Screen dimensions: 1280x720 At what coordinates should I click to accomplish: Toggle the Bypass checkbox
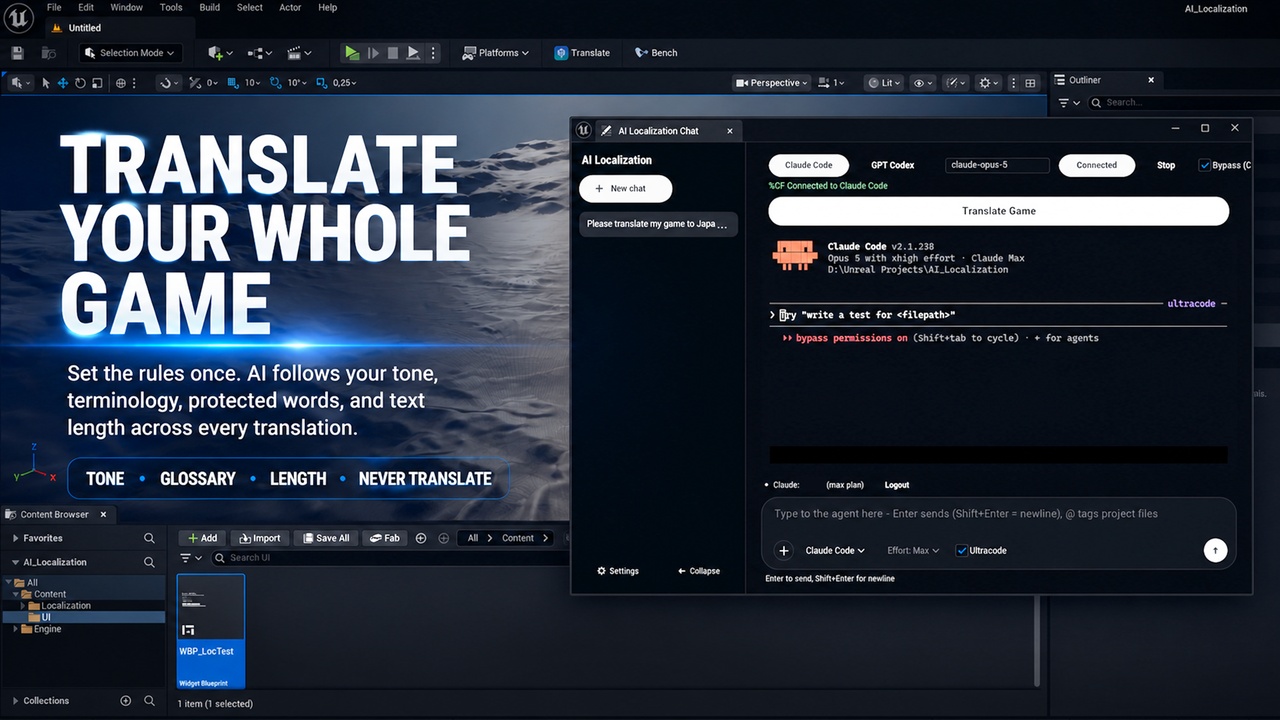coord(1205,165)
